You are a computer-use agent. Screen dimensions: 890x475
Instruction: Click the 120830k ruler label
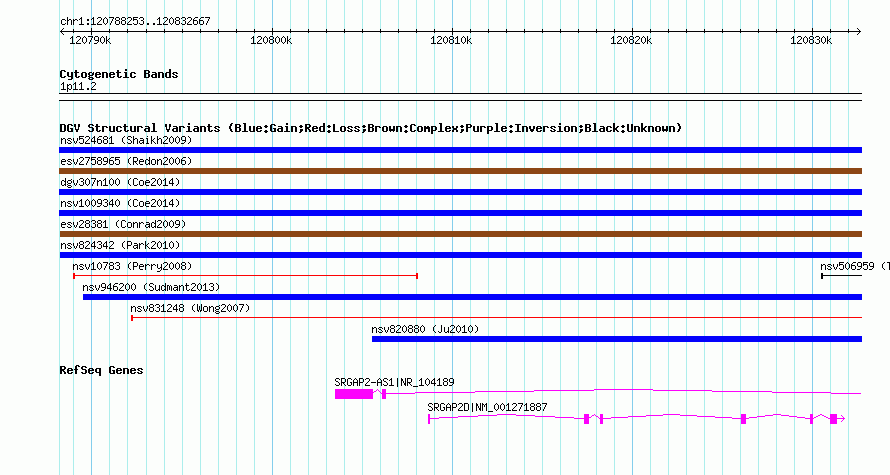click(x=811, y=41)
